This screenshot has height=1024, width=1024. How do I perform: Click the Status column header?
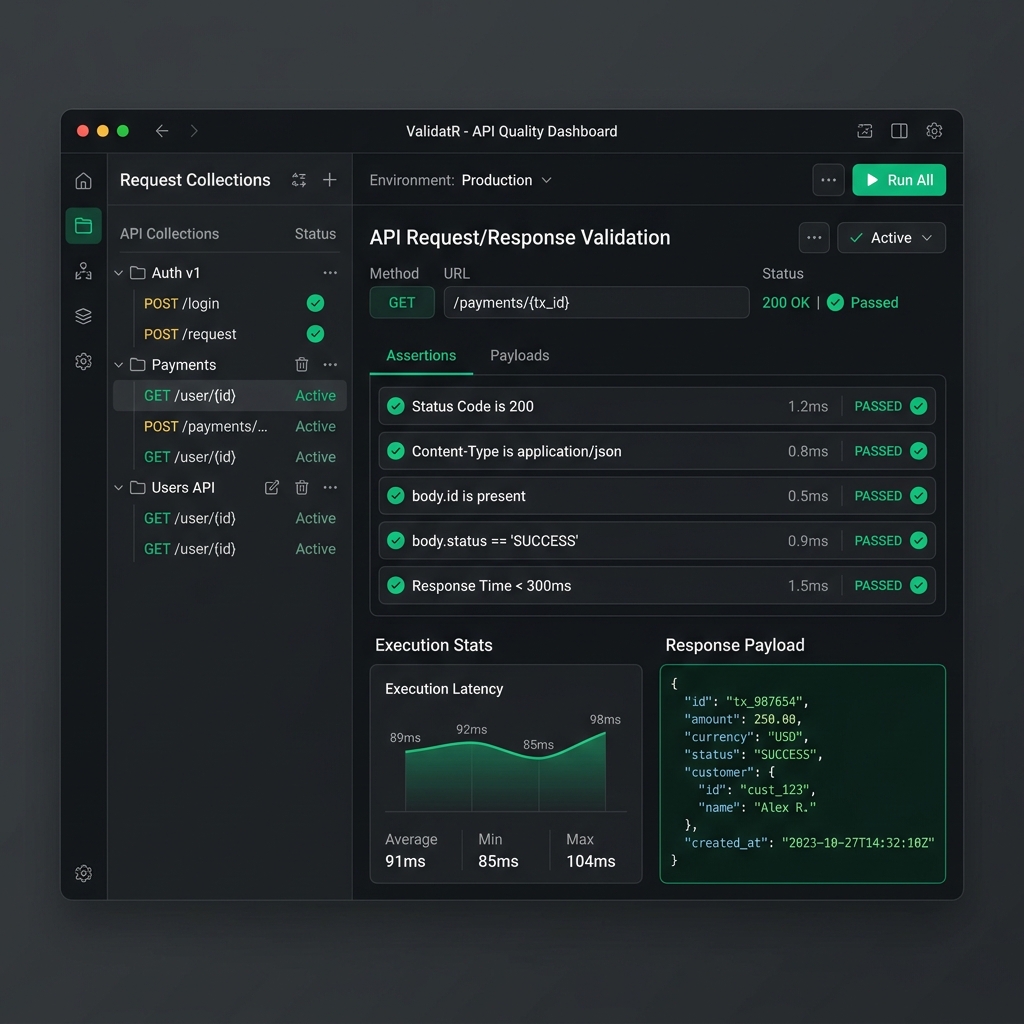[315, 234]
